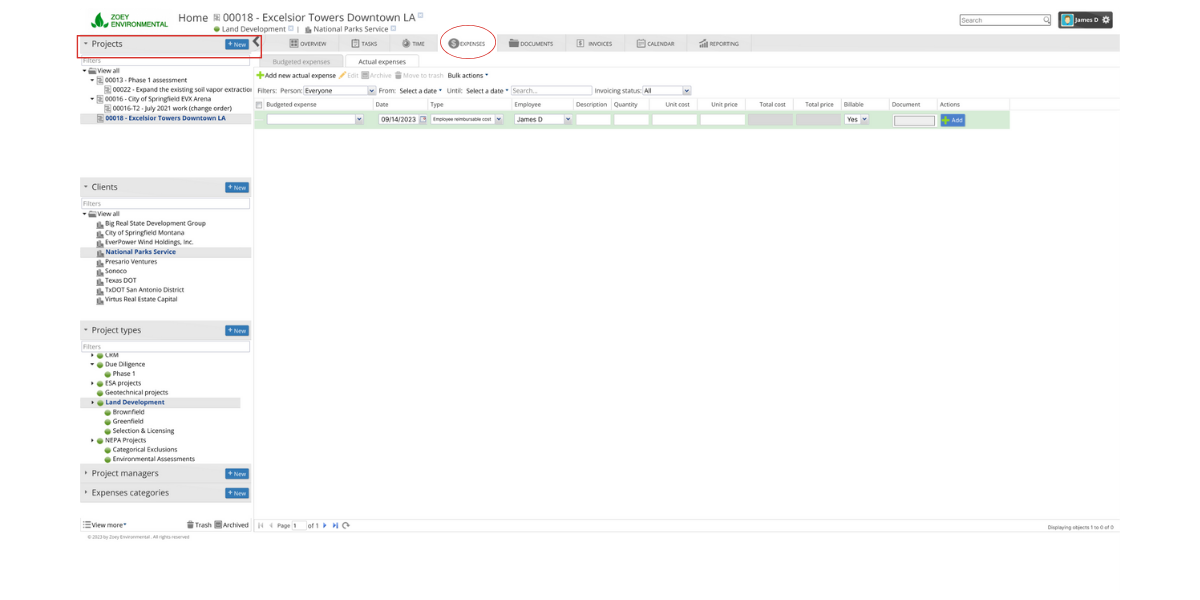Collapse the sidebar with the arrow icon
This screenshot has width=1200, height=600.
coord(257,43)
